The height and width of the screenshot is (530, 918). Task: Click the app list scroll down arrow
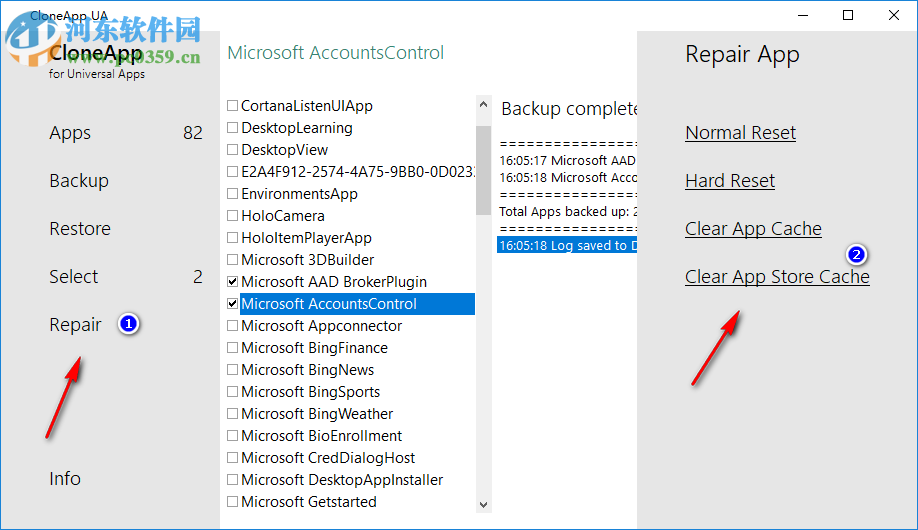tap(484, 505)
